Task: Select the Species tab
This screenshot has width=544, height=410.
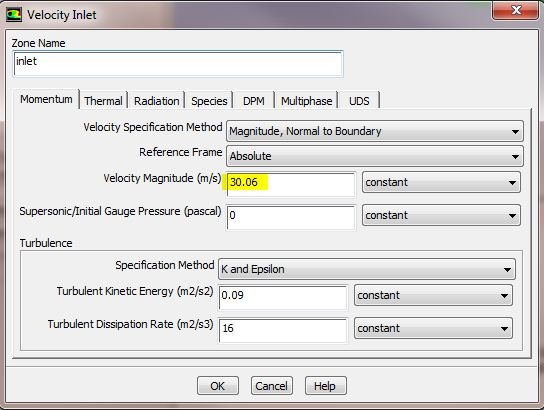Action: point(209,101)
